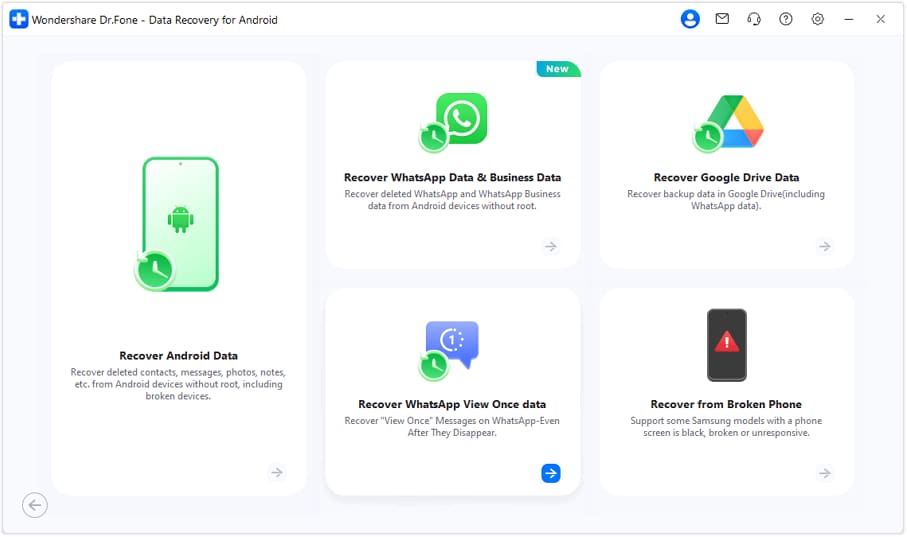Select Recover WhatsApp View Once data title

pos(452,404)
